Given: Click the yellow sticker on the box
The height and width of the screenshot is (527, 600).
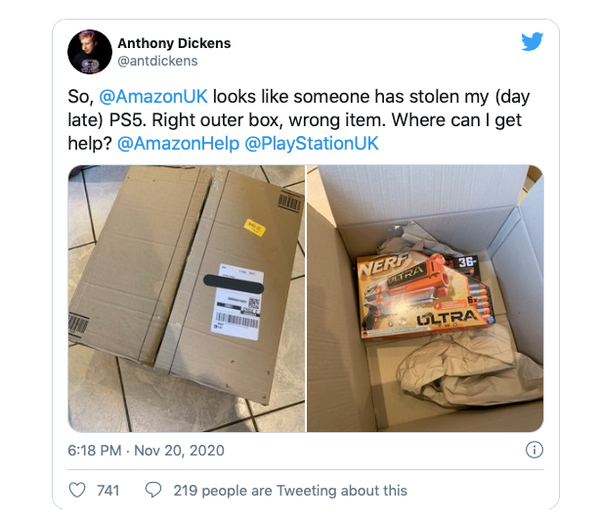Looking at the screenshot, I should point(255,228).
